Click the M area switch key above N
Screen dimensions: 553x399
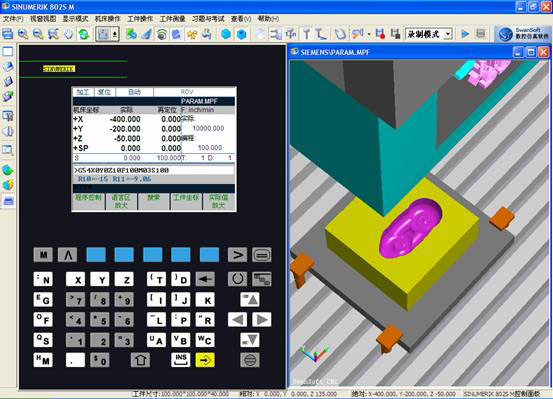43,255
